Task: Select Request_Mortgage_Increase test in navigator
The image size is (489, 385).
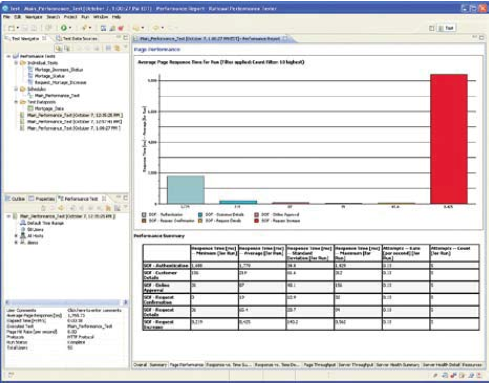Action: tap(60, 82)
